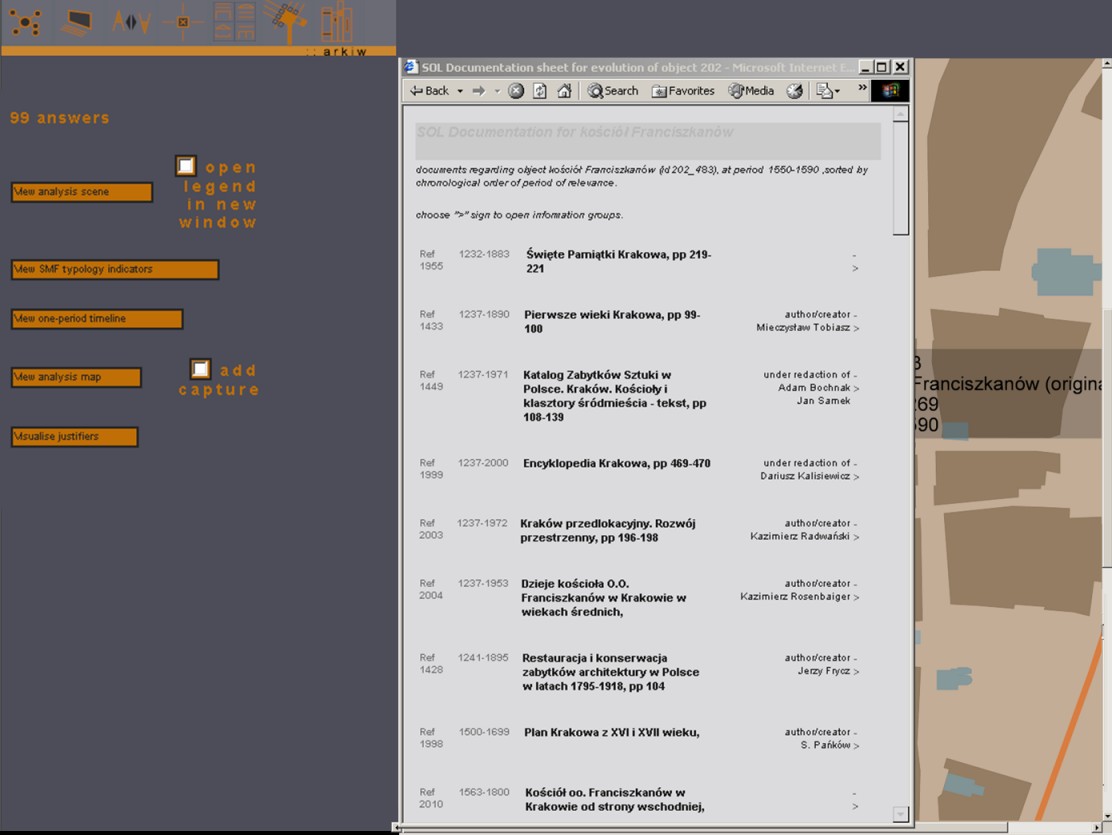
Task: Click the Forward arrow button
Action: click(x=479, y=91)
